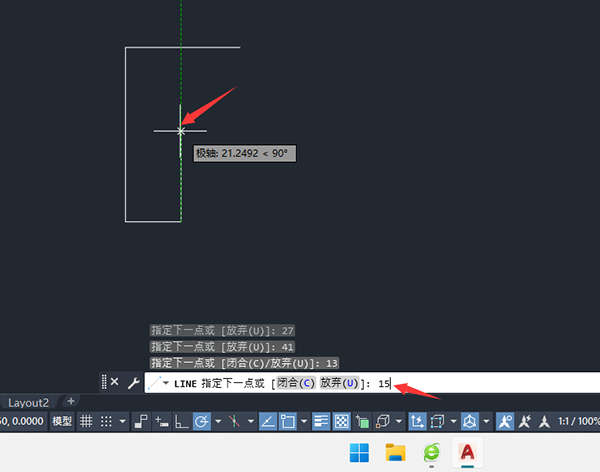The height and width of the screenshot is (472, 600).
Task: Toggle selection filtering icon
Action: 437,421
